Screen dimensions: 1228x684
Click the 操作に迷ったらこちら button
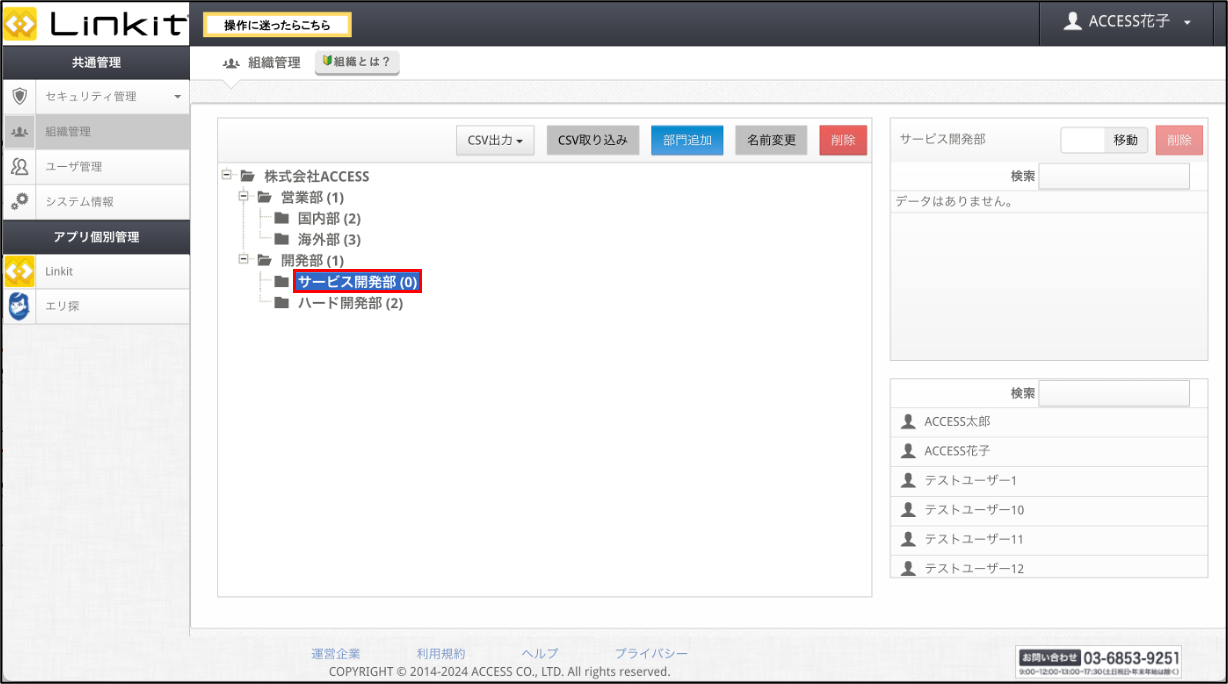pos(277,25)
